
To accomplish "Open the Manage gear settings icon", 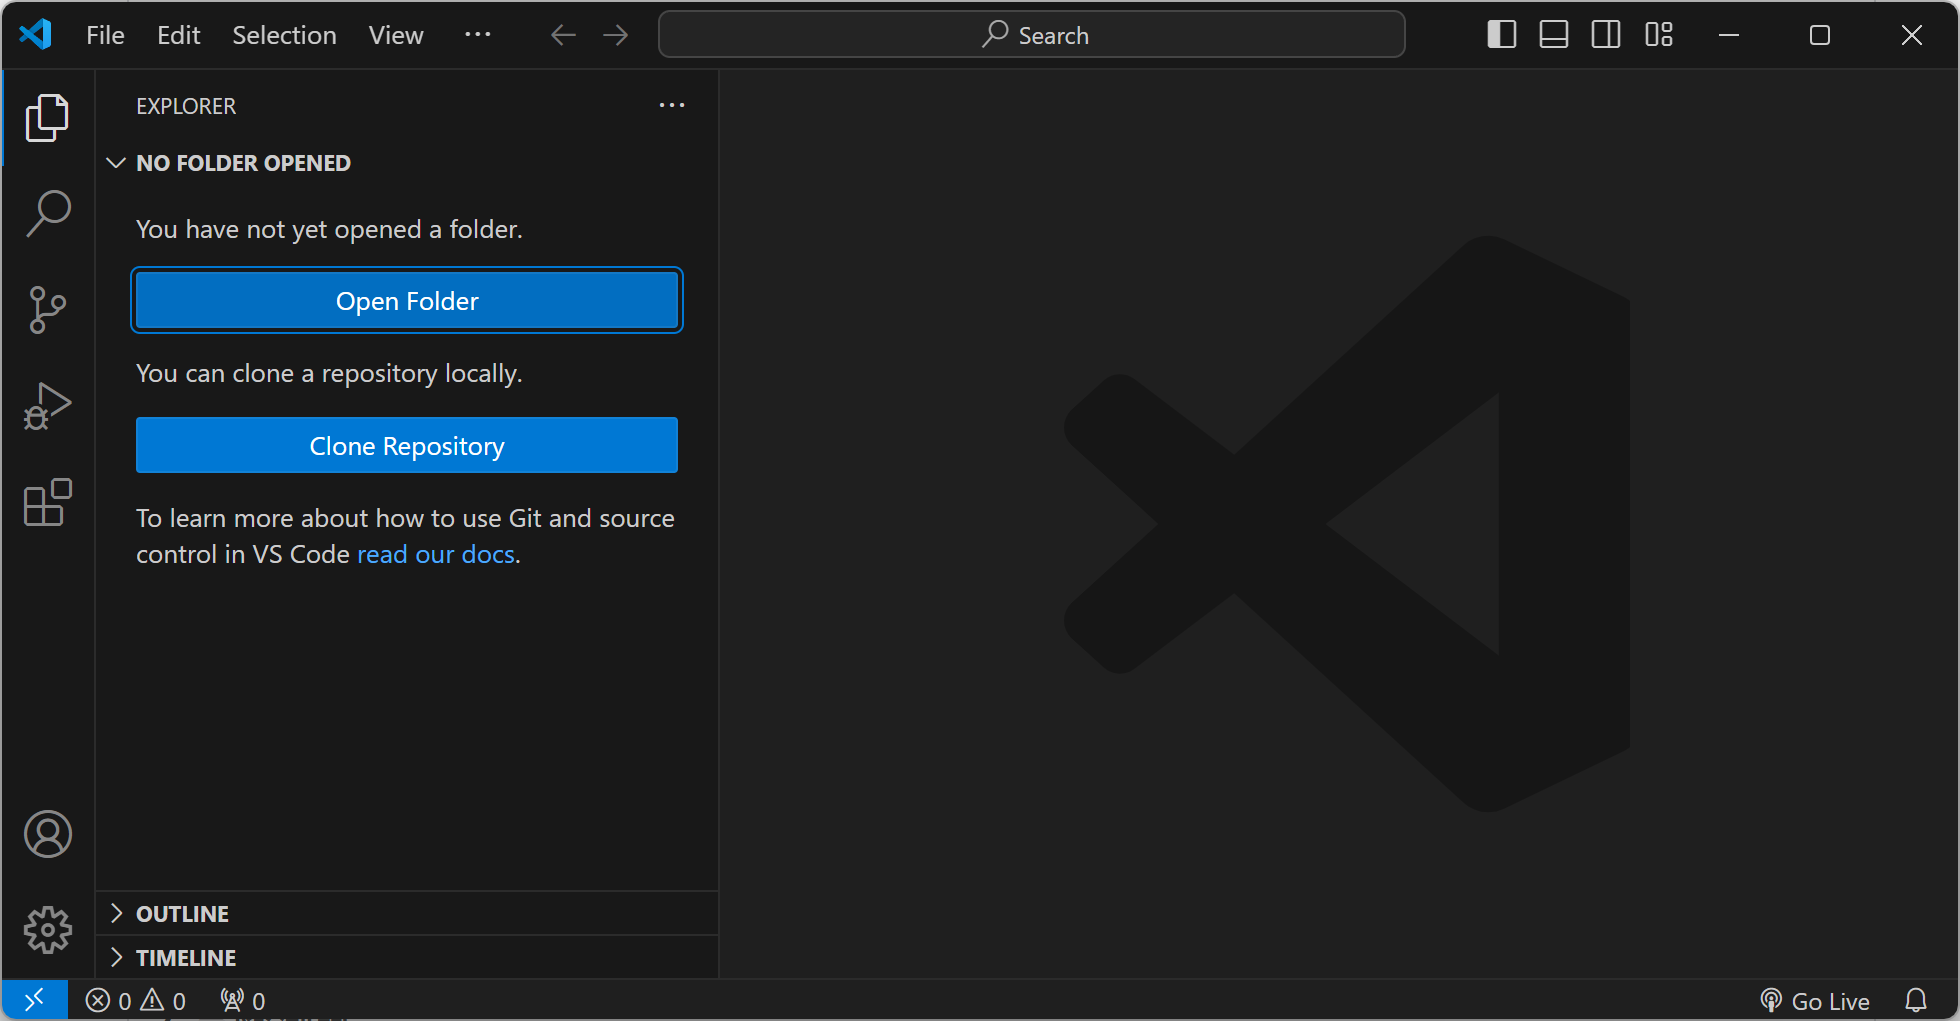I will (x=47, y=930).
